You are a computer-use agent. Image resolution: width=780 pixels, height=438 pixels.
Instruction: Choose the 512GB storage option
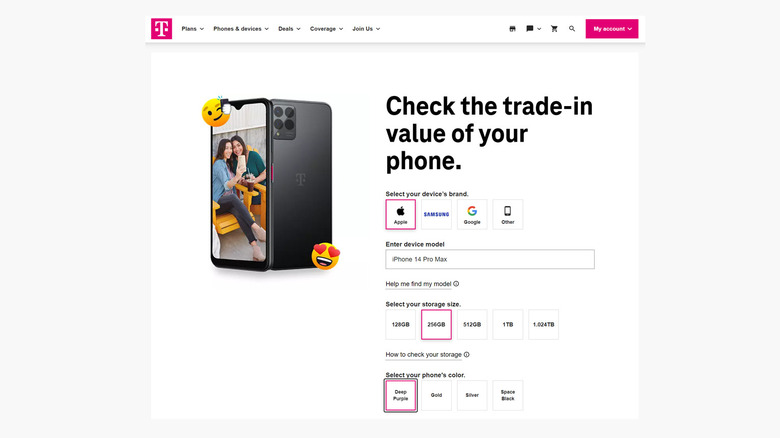pyautogui.click(x=472, y=324)
